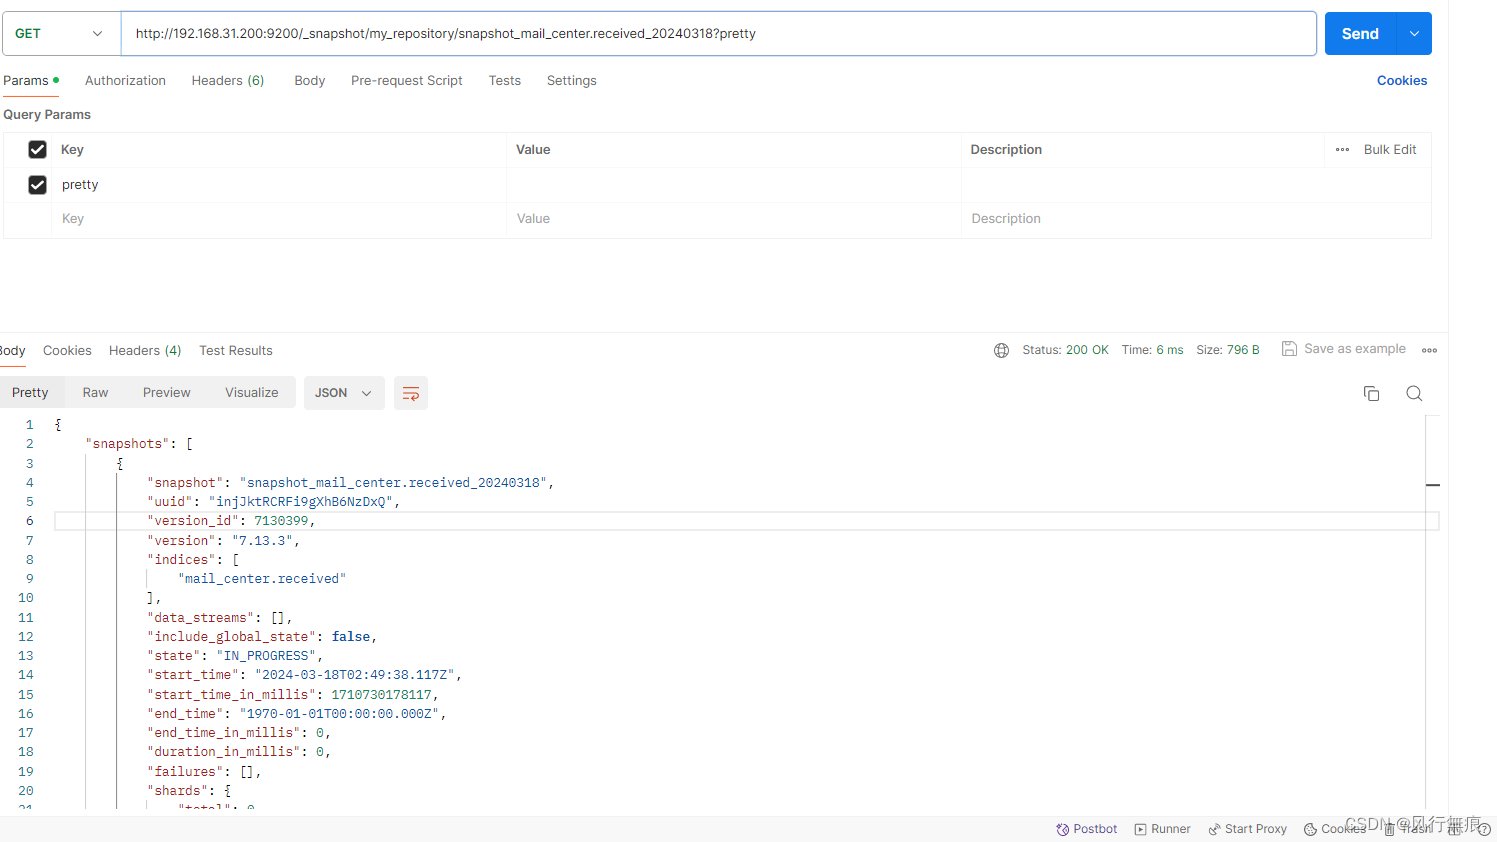Image resolution: width=1497 pixels, height=842 pixels.
Task: Open Postbot assistant in status bar
Action: (x=1086, y=829)
